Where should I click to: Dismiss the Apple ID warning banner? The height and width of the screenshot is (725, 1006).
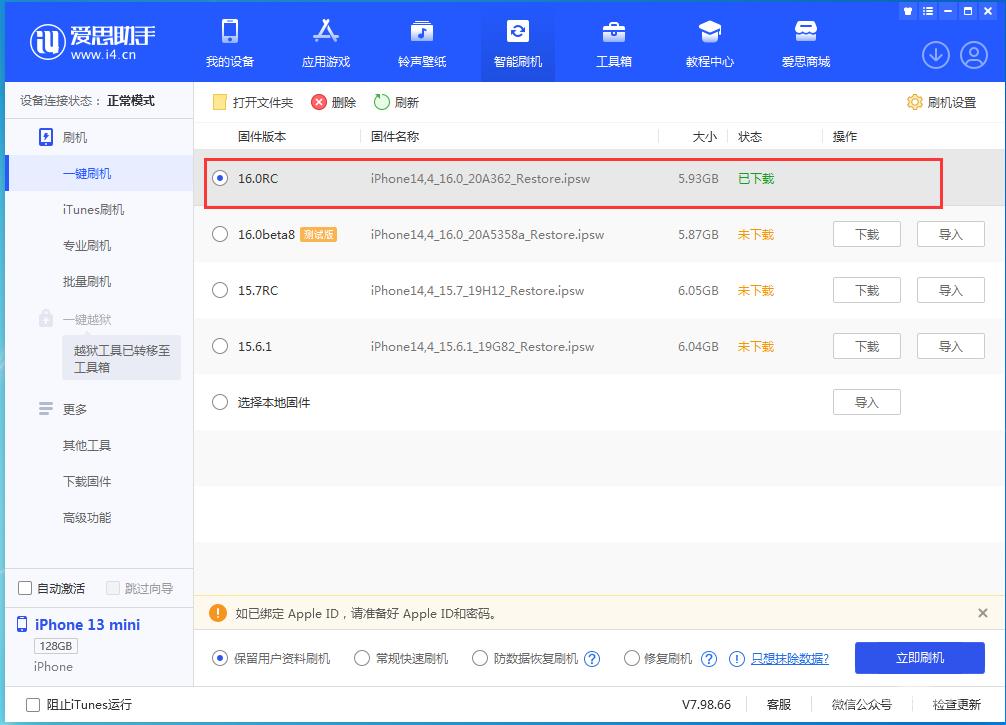983,613
